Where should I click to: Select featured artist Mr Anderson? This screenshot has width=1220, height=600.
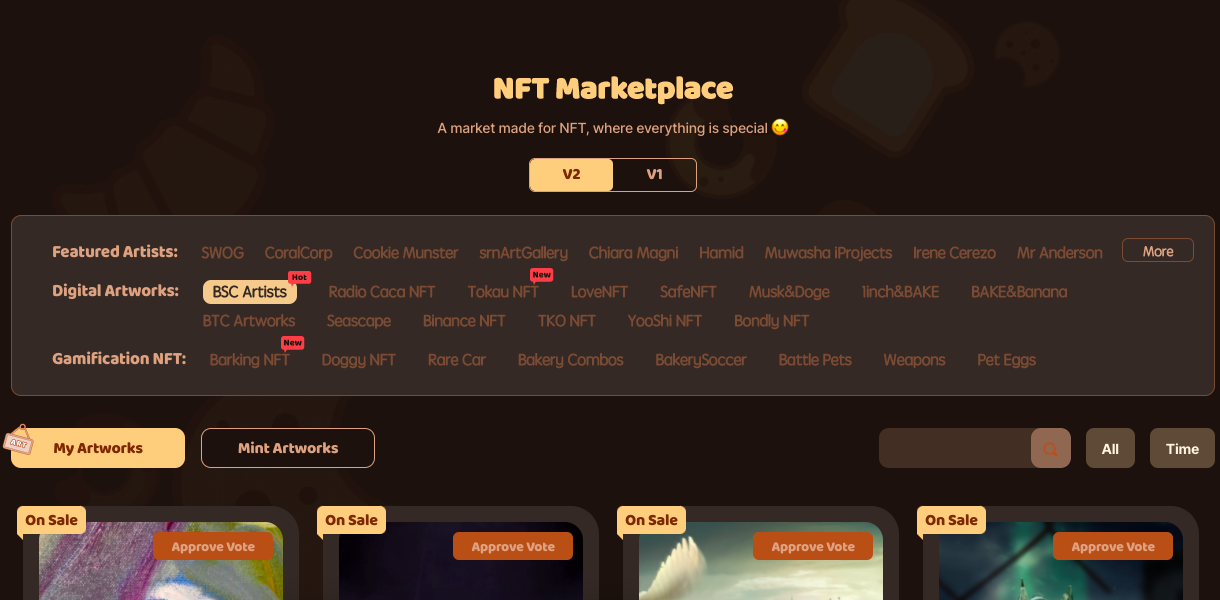(1059, 253)
